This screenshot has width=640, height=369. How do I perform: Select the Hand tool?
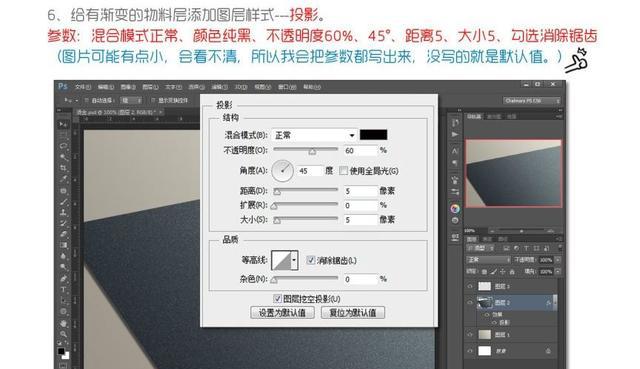click(x=63, y=323)
